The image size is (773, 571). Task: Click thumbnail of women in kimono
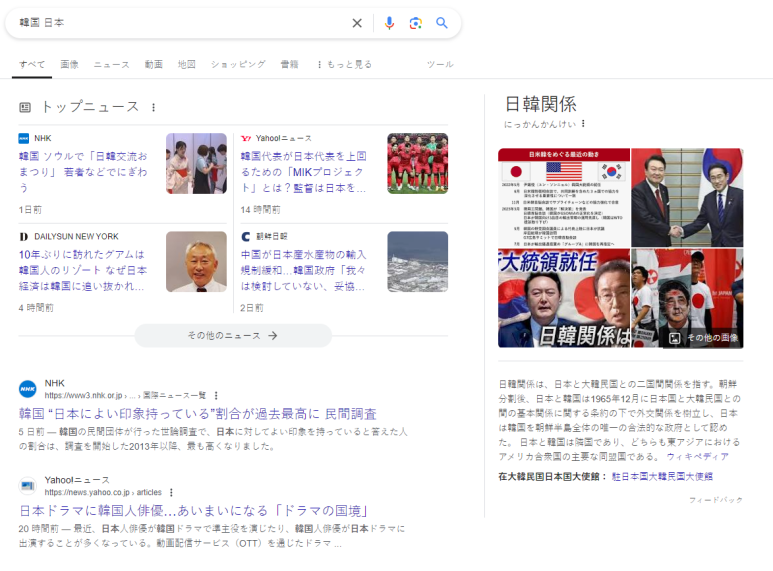click(196, 163)
